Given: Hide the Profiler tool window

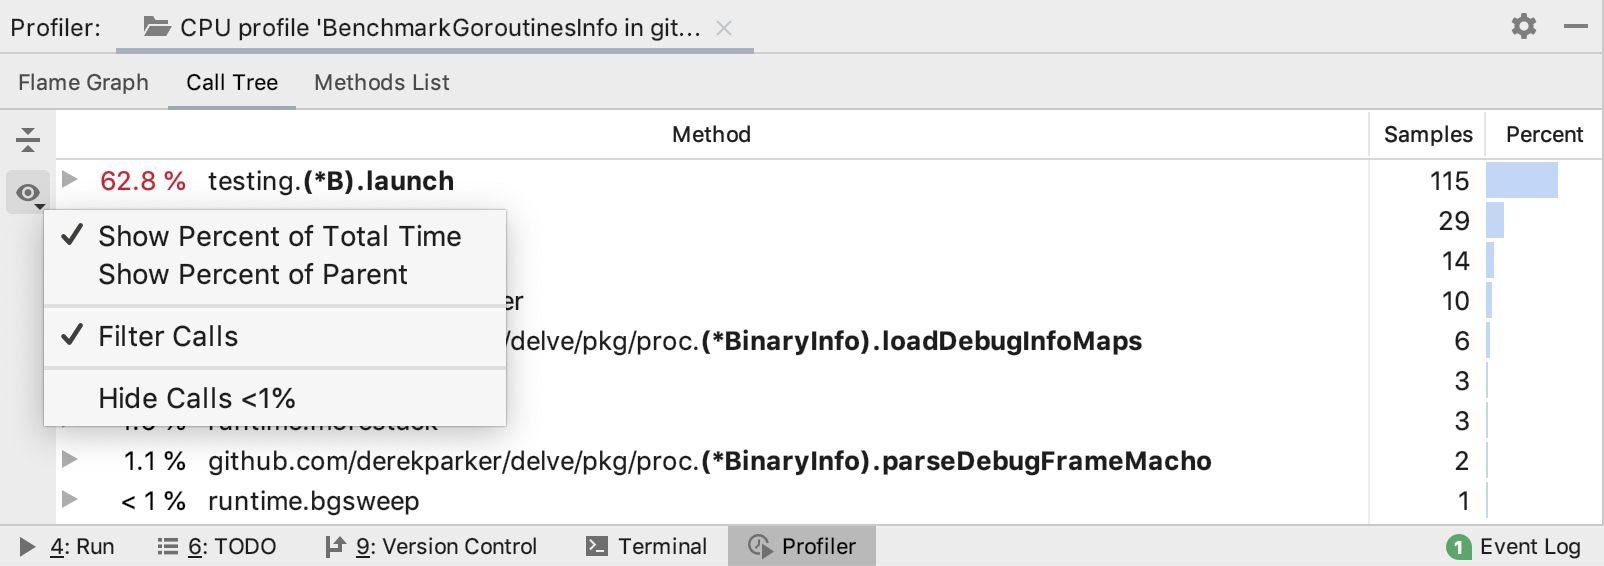Looking at the screenshot, I should tap(1576, 26).
